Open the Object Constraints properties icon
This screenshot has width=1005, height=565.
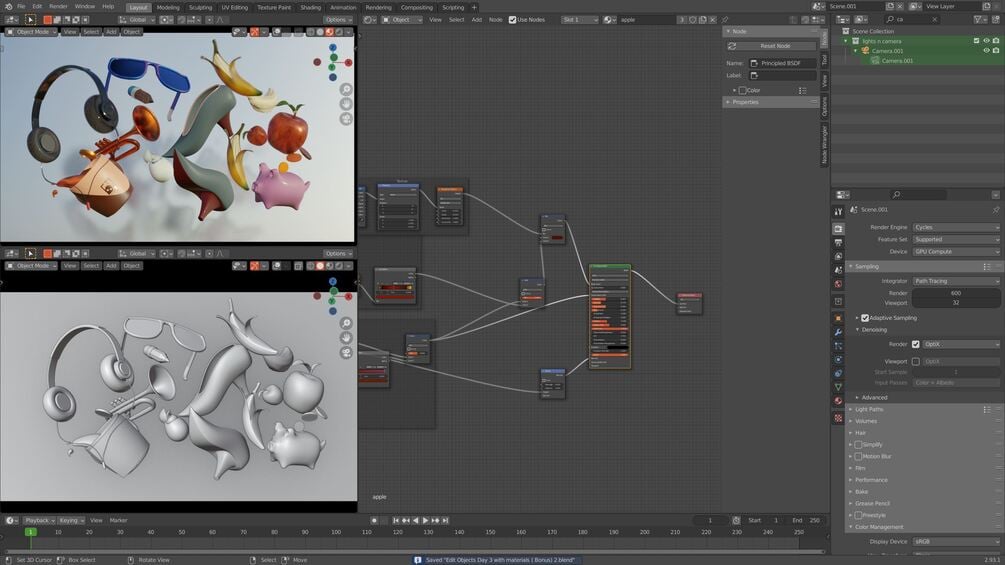pyautogui.click(x=838, y=373)
